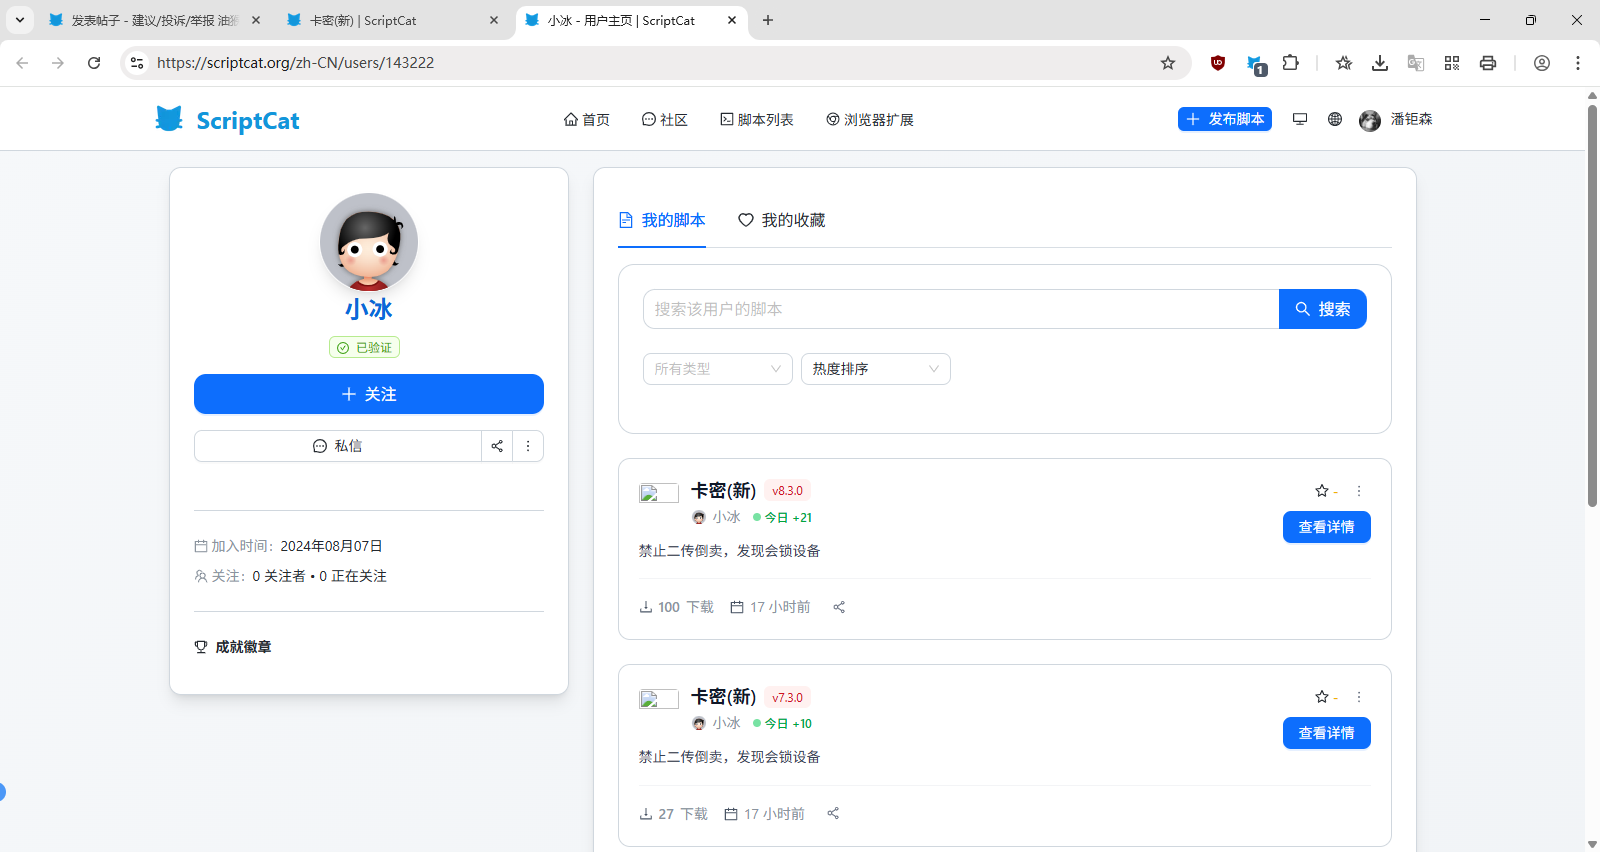Favorite the v7.3.0 script via star
Viewport: 1600px width, 852px height.
[x=1322, y=697]
